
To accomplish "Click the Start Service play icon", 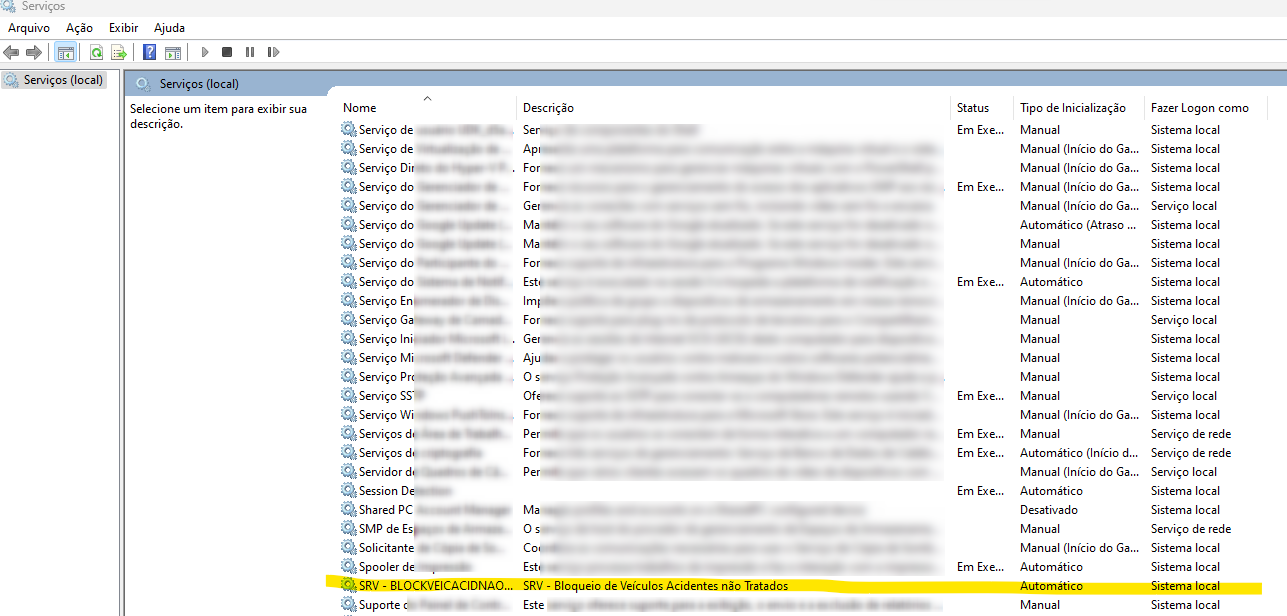I will pos(205,52).
